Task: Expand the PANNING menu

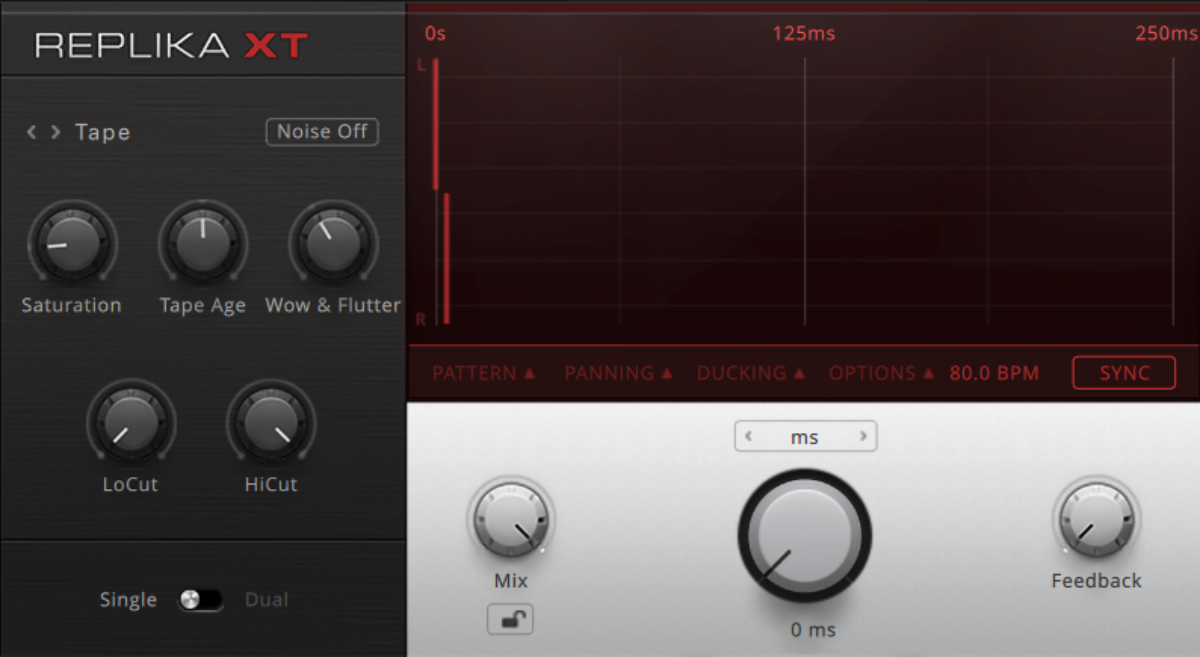Action: point(618,373)
